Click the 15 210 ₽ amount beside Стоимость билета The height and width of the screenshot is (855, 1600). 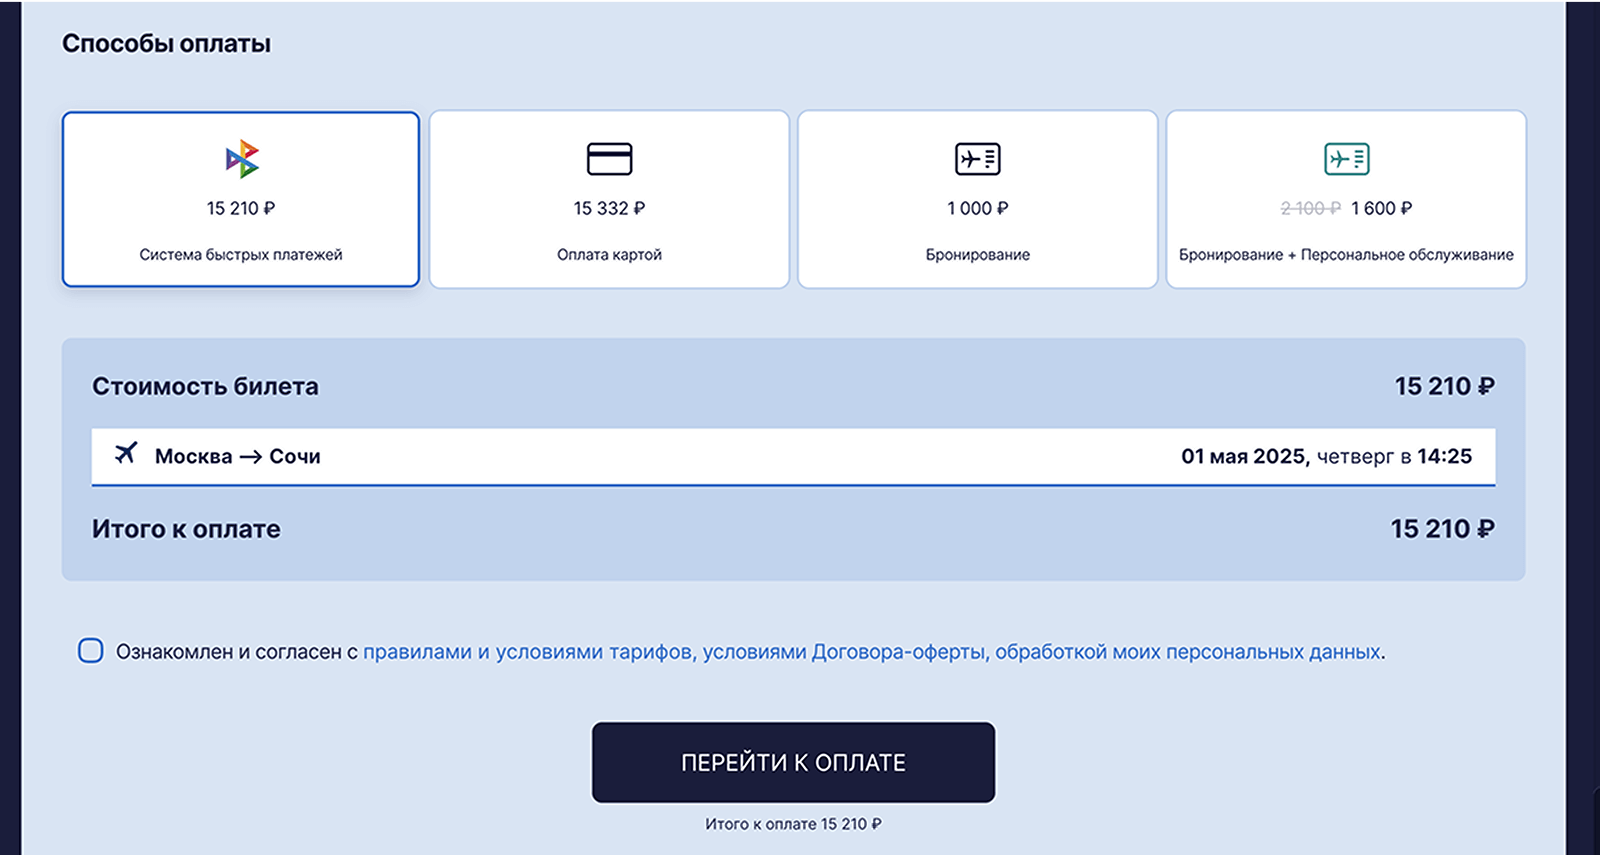[1444, 387]
